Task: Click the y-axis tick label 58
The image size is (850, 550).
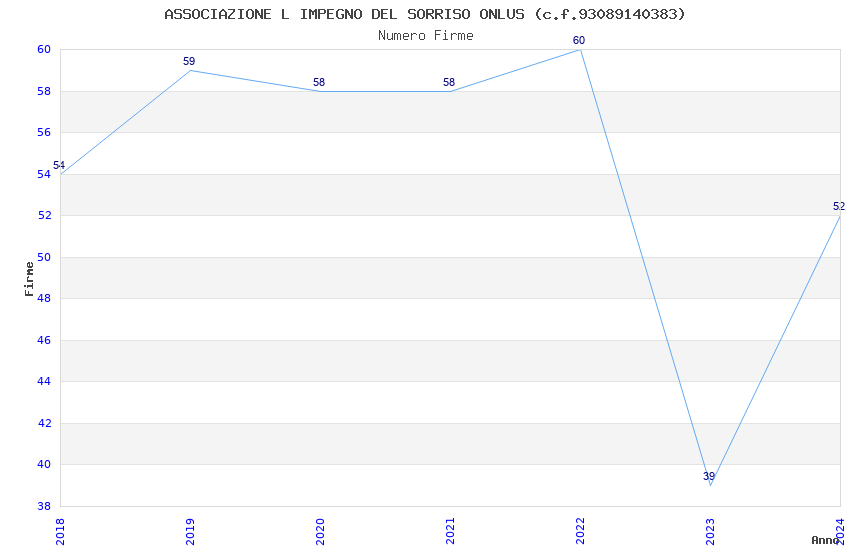Action: 44,91
